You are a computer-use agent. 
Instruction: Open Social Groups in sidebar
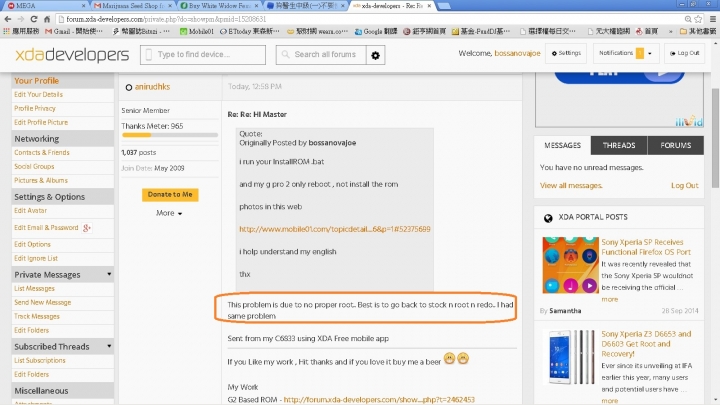(x=34, y=167)
